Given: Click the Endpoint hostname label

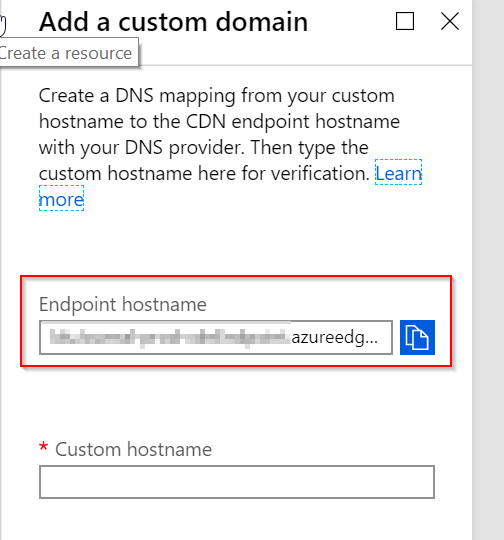Looking at the screenshot, I should tap(123, 304).
